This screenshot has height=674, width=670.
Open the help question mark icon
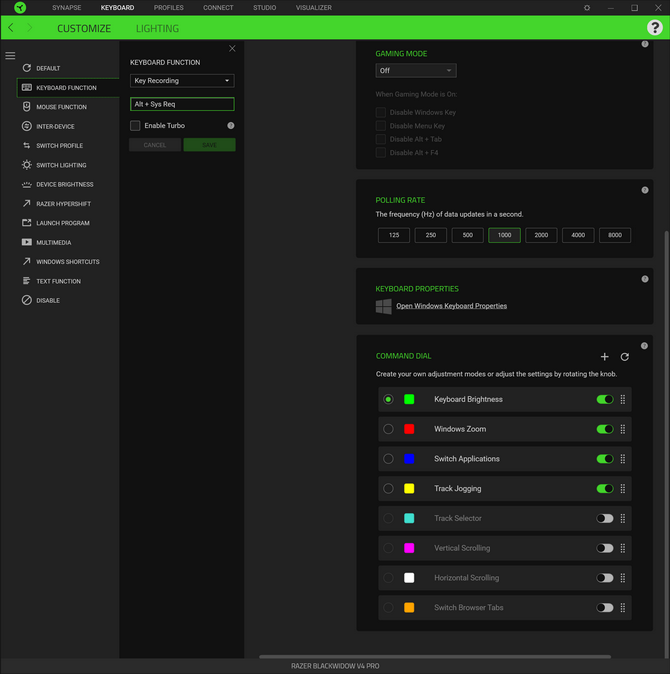(x=655, y=28)
